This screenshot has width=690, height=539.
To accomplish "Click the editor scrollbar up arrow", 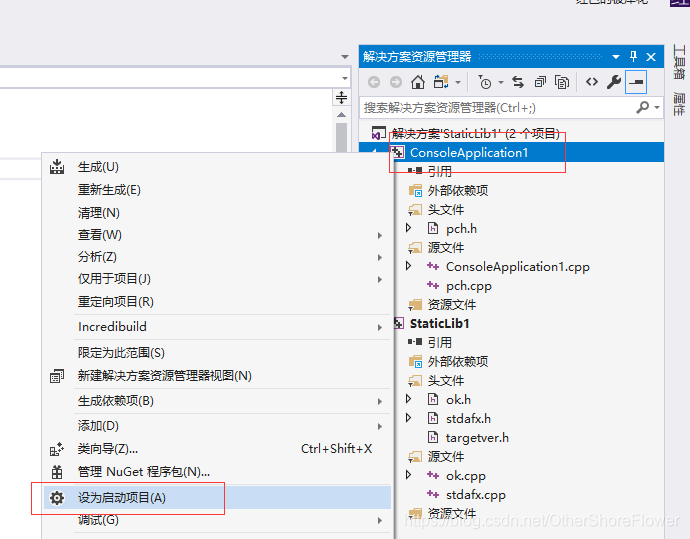I will pyautogui.click(x=341, y=115).
